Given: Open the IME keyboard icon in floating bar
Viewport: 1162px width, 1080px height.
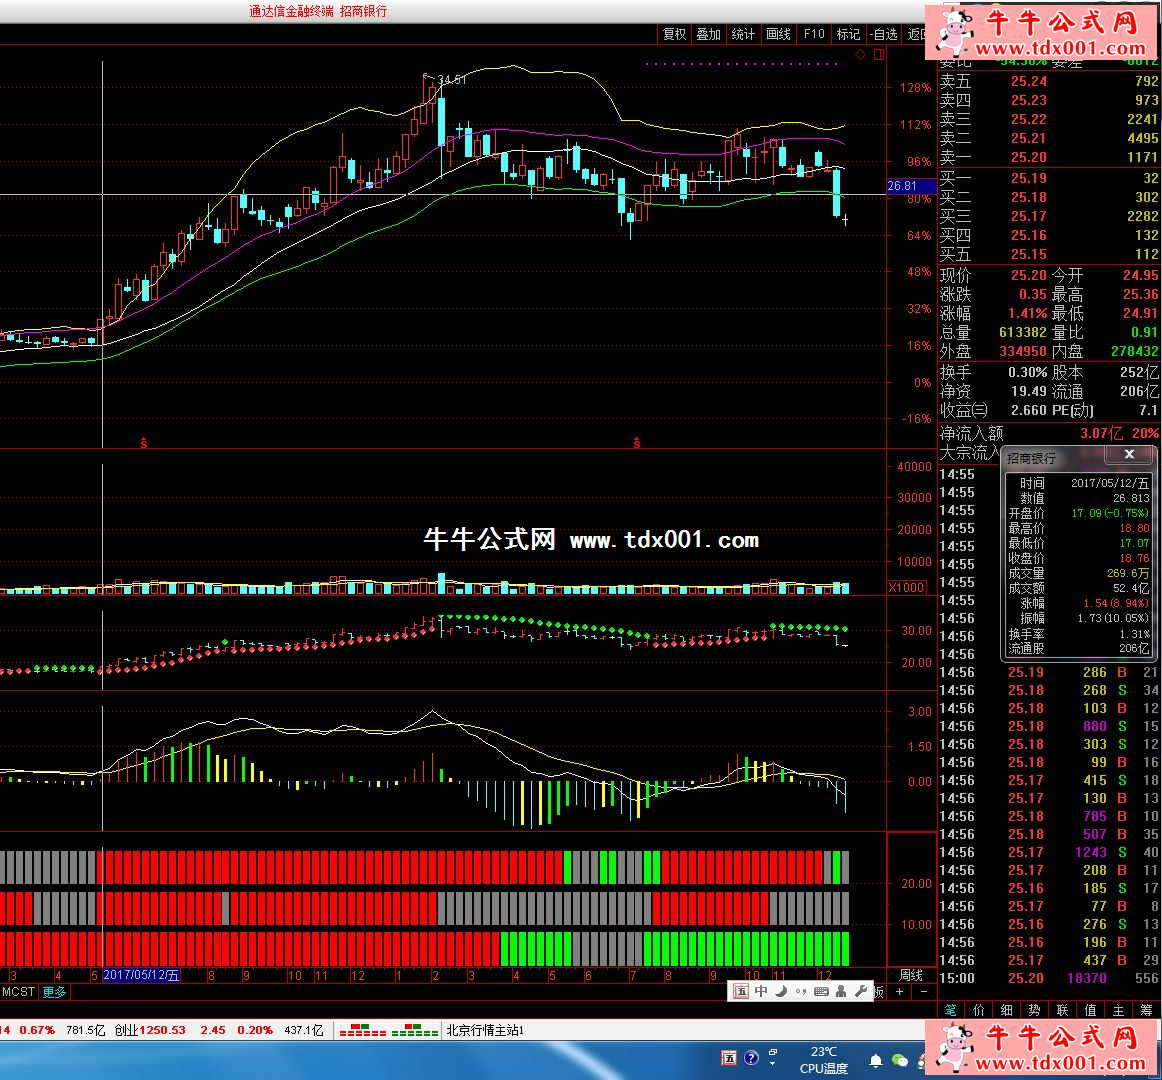Looking at the screenshot, I should (x=821, y=991).
